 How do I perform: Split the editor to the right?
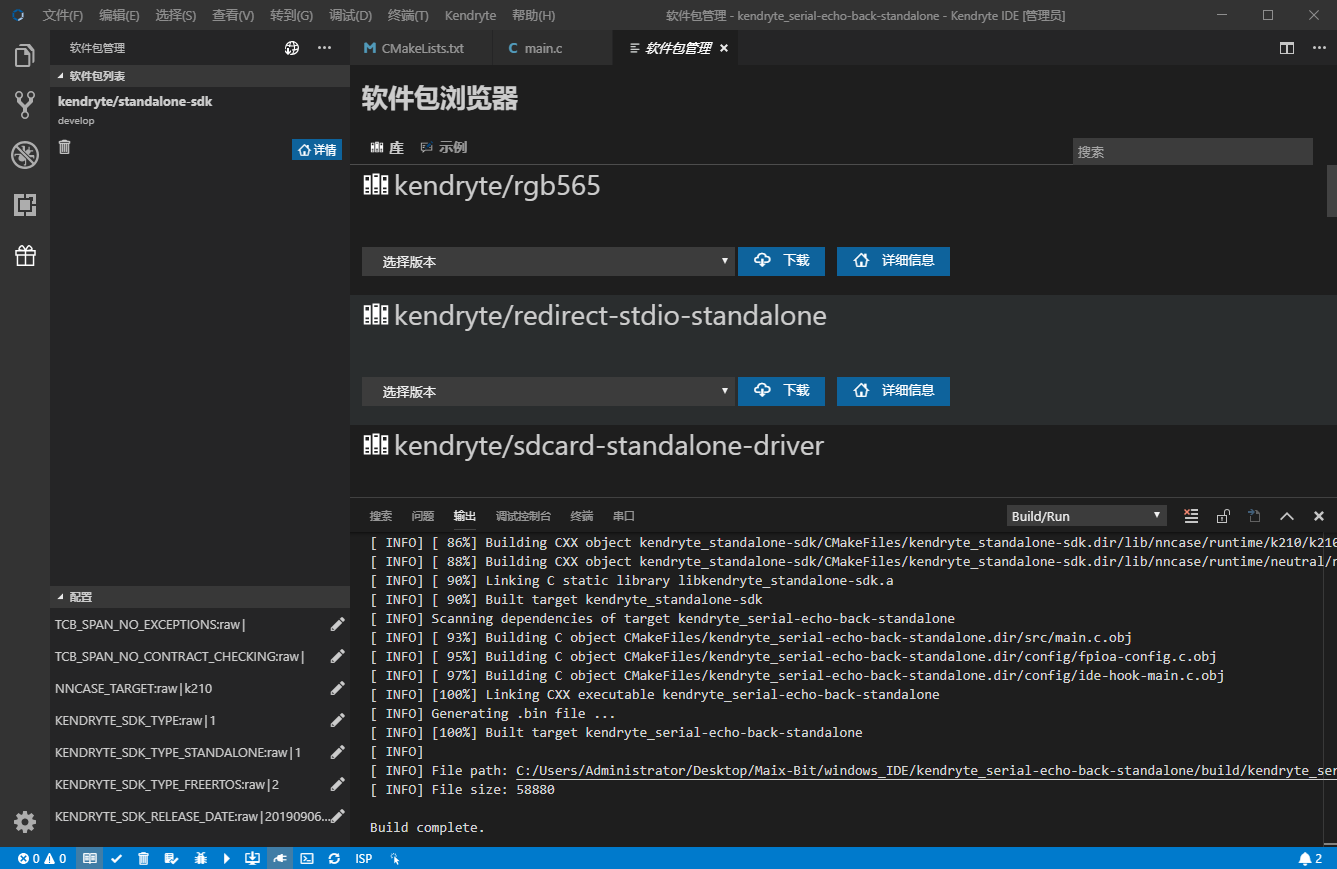pyautogui.click(x=1287, y=48)
